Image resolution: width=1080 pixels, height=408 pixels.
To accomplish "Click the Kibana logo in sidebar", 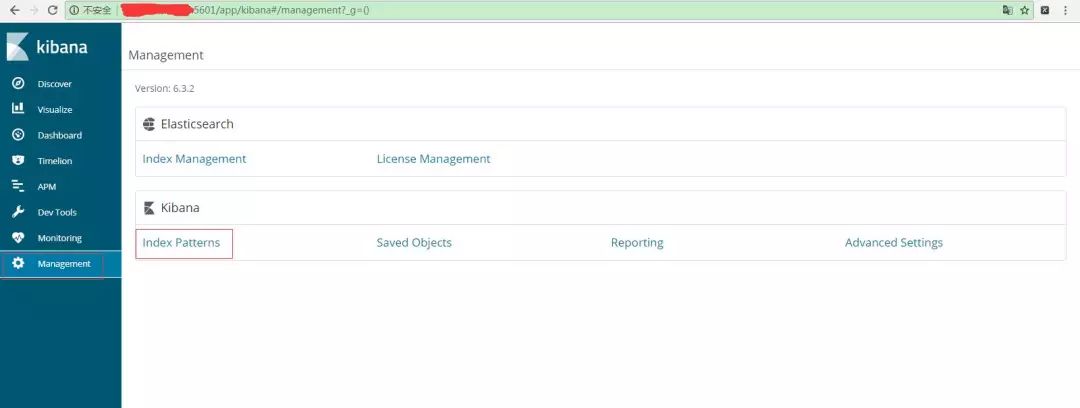I will pos(47,47).
